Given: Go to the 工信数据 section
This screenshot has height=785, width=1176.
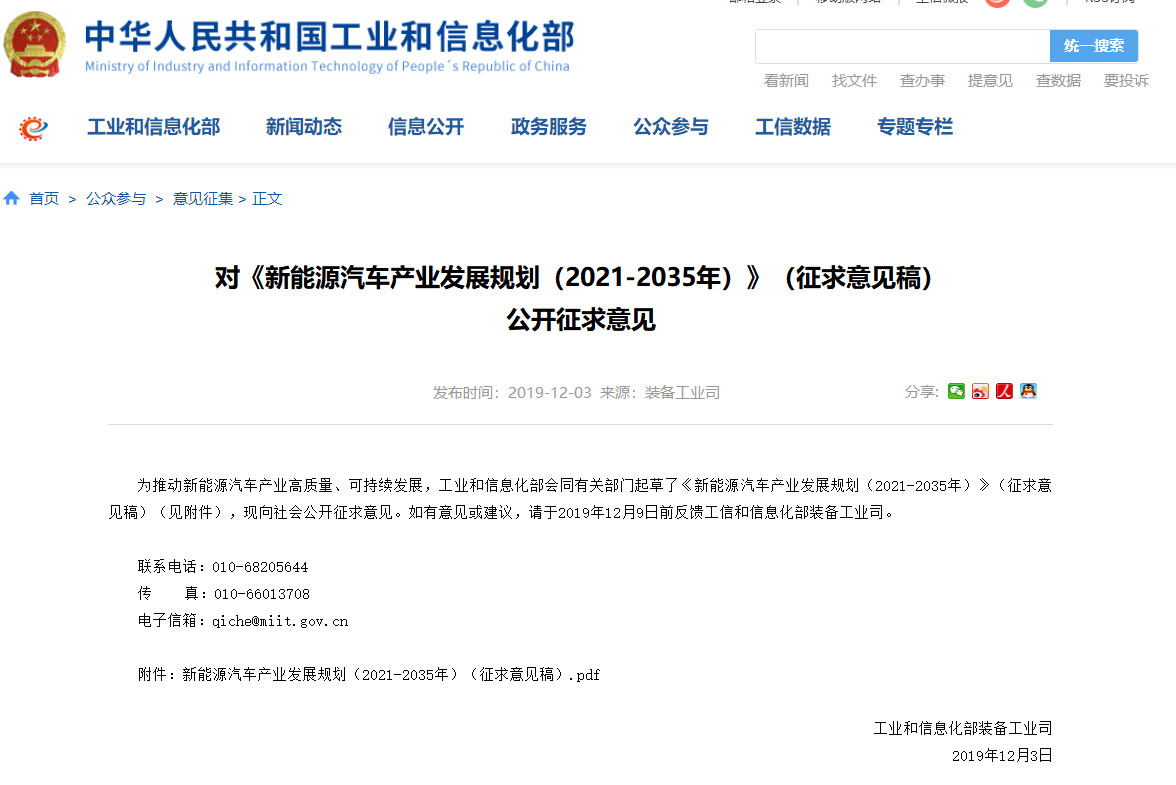Looking at the screenshot, I should 792,127.
